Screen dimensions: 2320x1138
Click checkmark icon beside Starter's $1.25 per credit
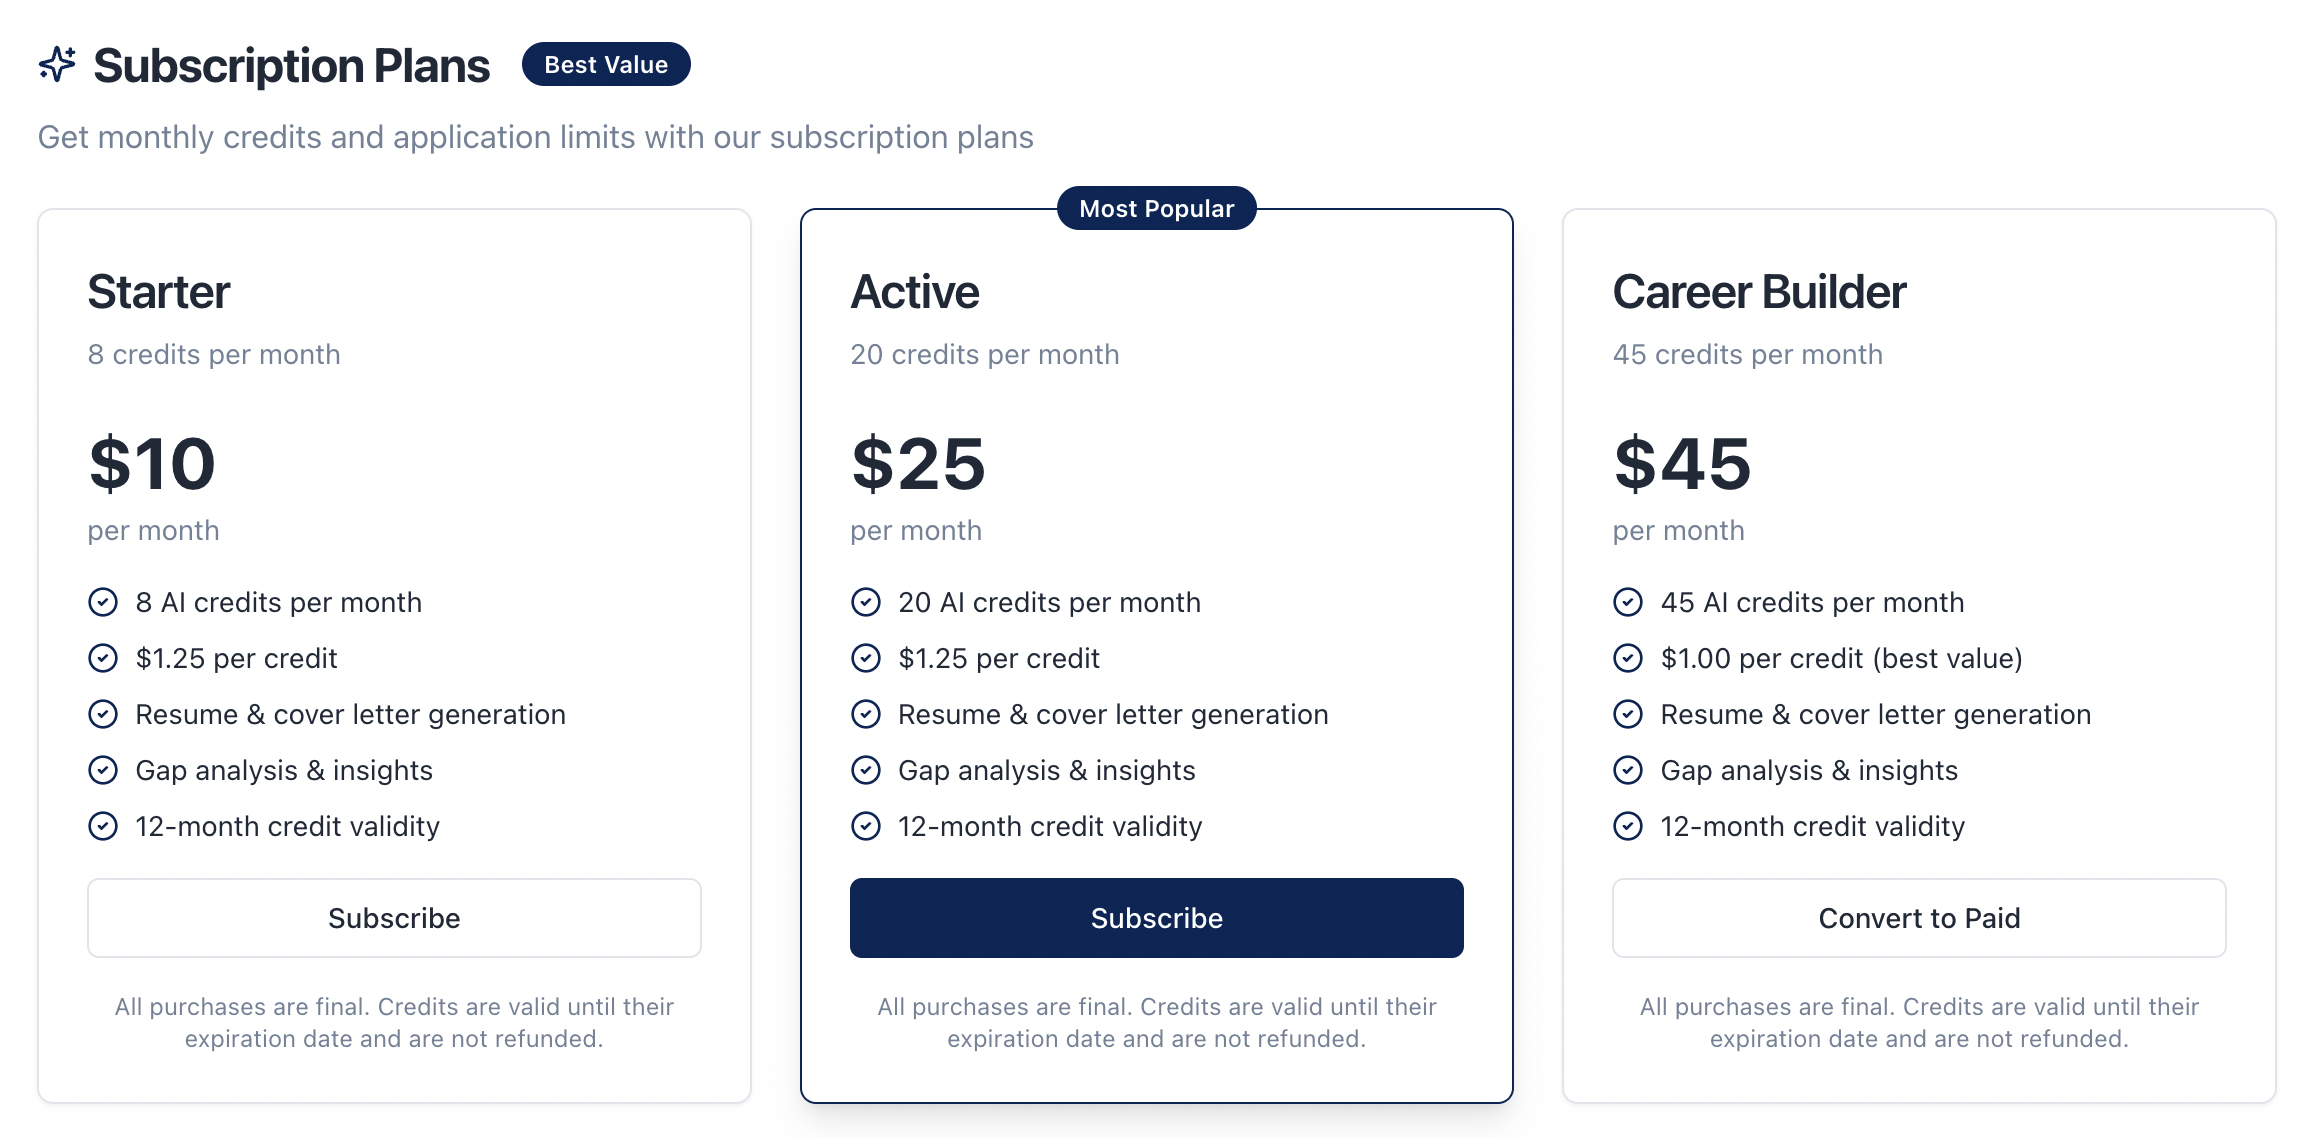pyautogui.click(x=103, y=658)
